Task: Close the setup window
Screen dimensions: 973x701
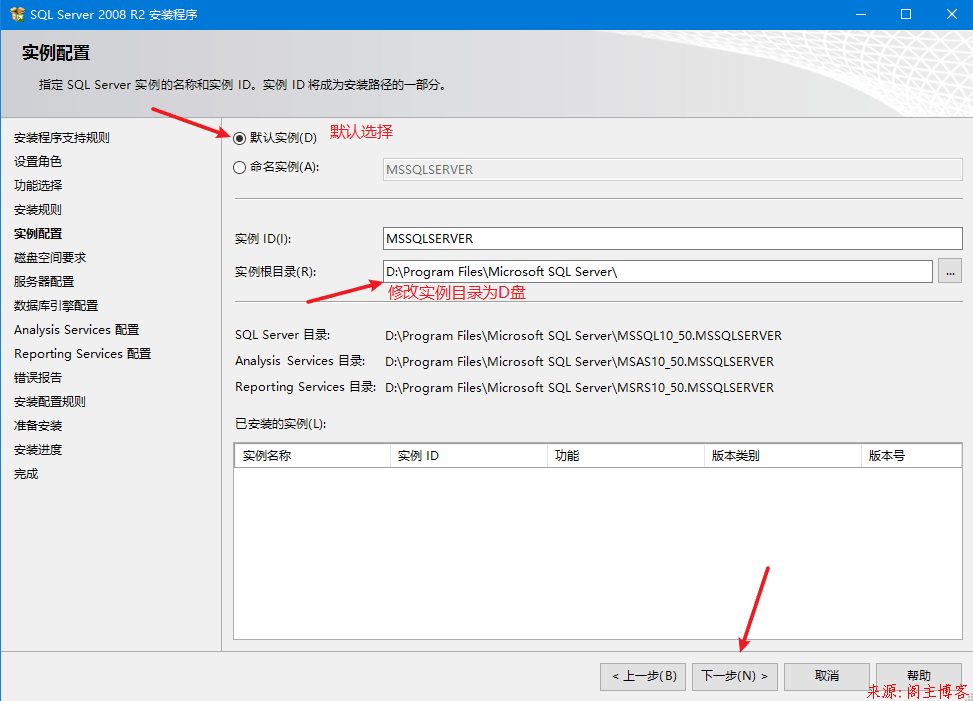Action: point(951,14)
